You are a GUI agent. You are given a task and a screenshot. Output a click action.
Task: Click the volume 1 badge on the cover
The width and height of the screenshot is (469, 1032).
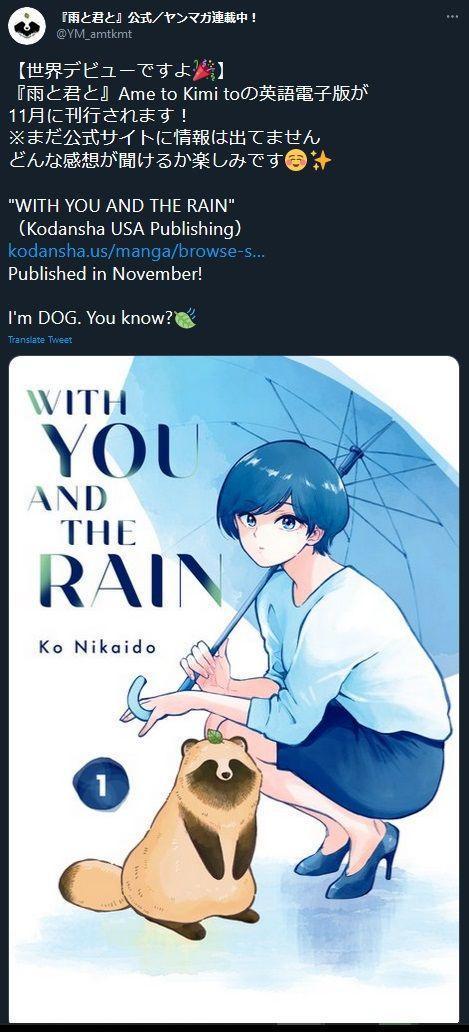tap(101, 787)
